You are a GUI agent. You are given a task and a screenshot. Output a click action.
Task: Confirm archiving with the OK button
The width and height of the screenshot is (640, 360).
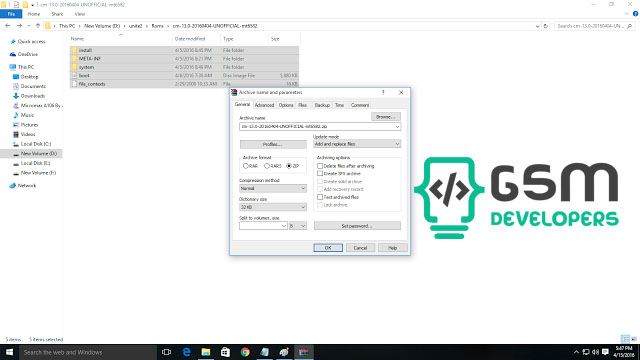coord(328,248)
